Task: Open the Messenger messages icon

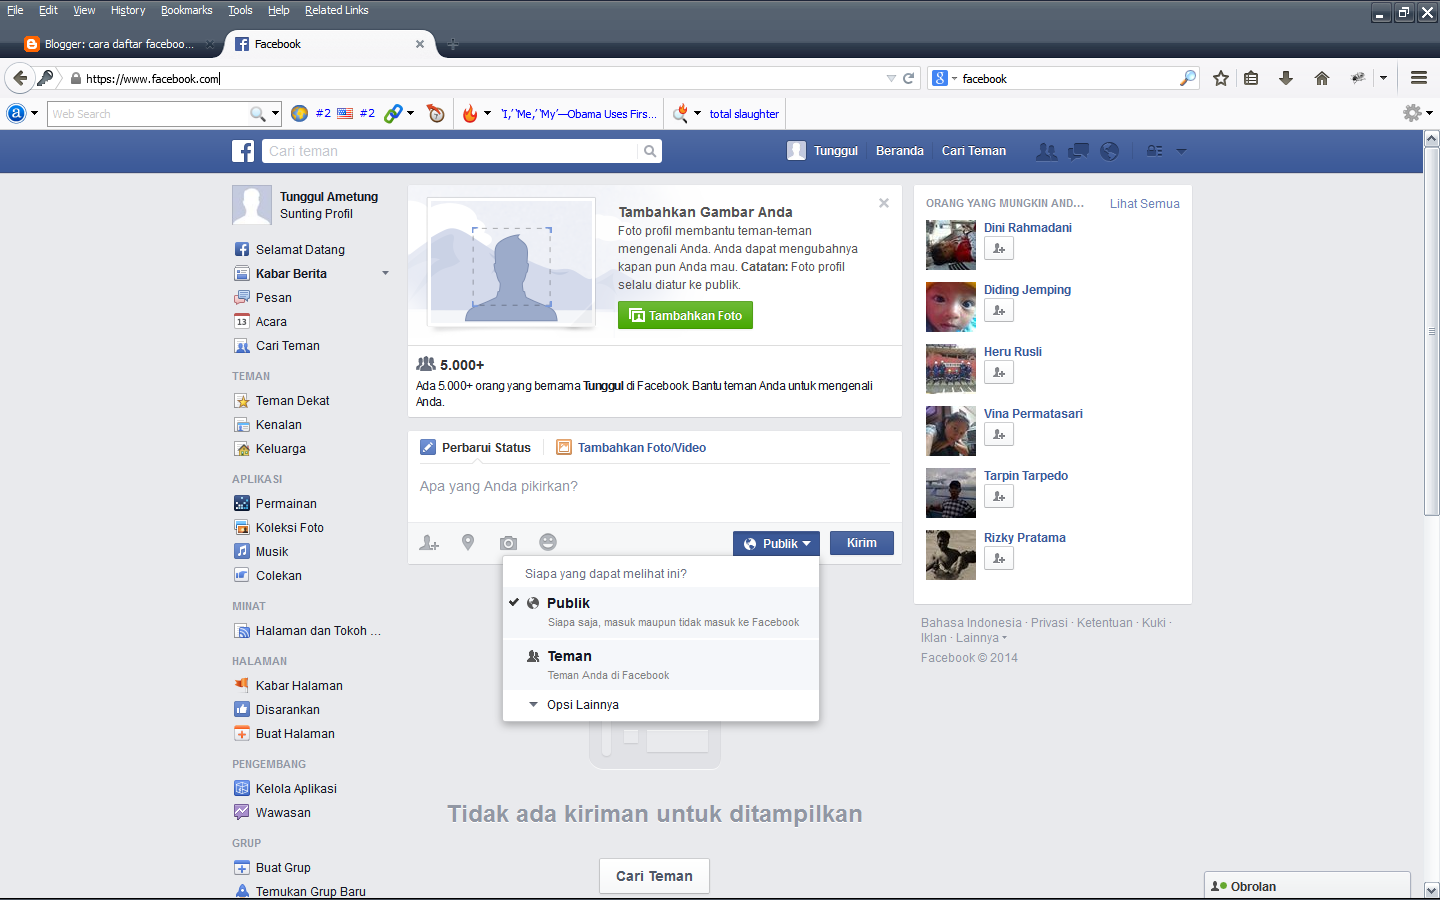Action: 1078,151
